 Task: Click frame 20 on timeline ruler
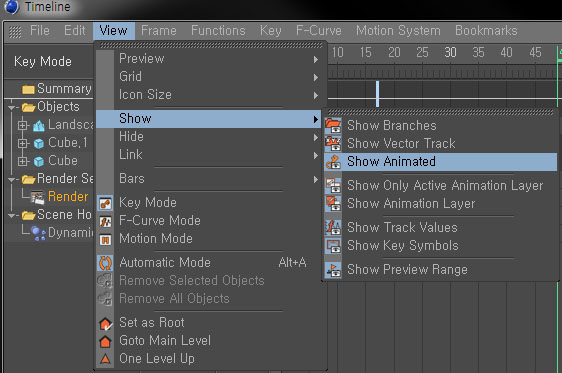[394, 53]
